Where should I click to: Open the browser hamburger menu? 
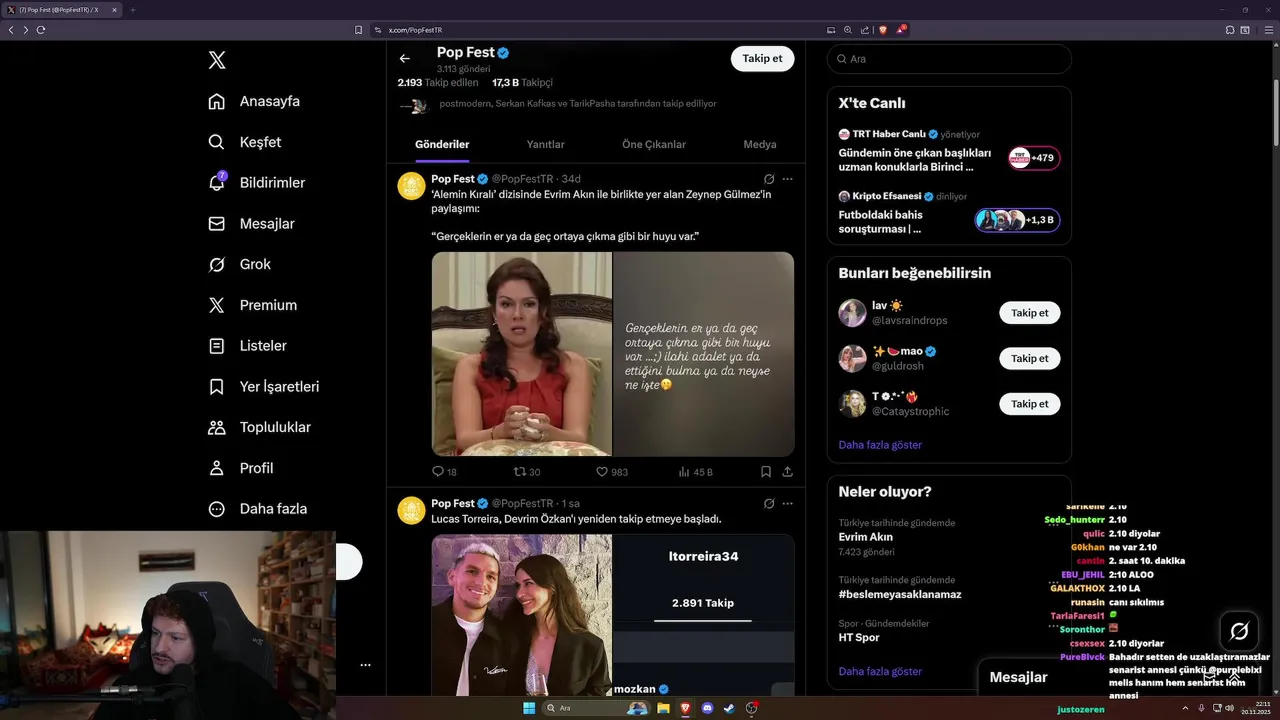tap(1269, 30)
